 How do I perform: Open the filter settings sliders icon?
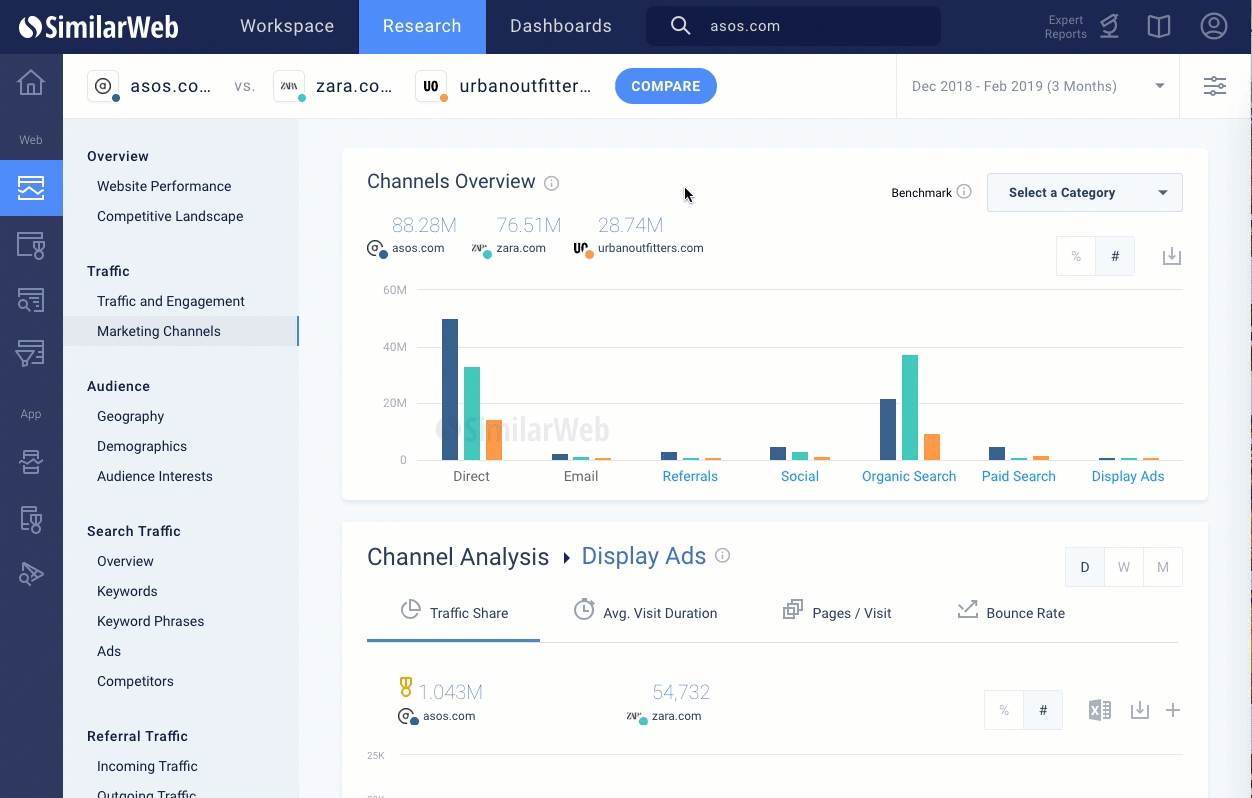coord(1215,86)
